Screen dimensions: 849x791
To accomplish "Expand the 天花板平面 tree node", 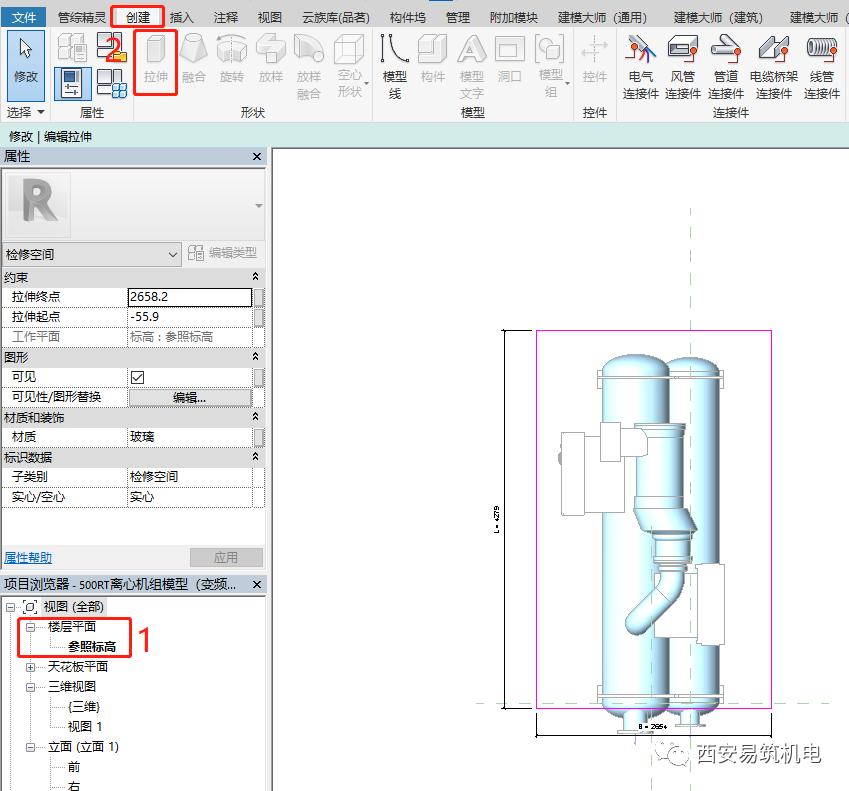I will coord(31,667).
